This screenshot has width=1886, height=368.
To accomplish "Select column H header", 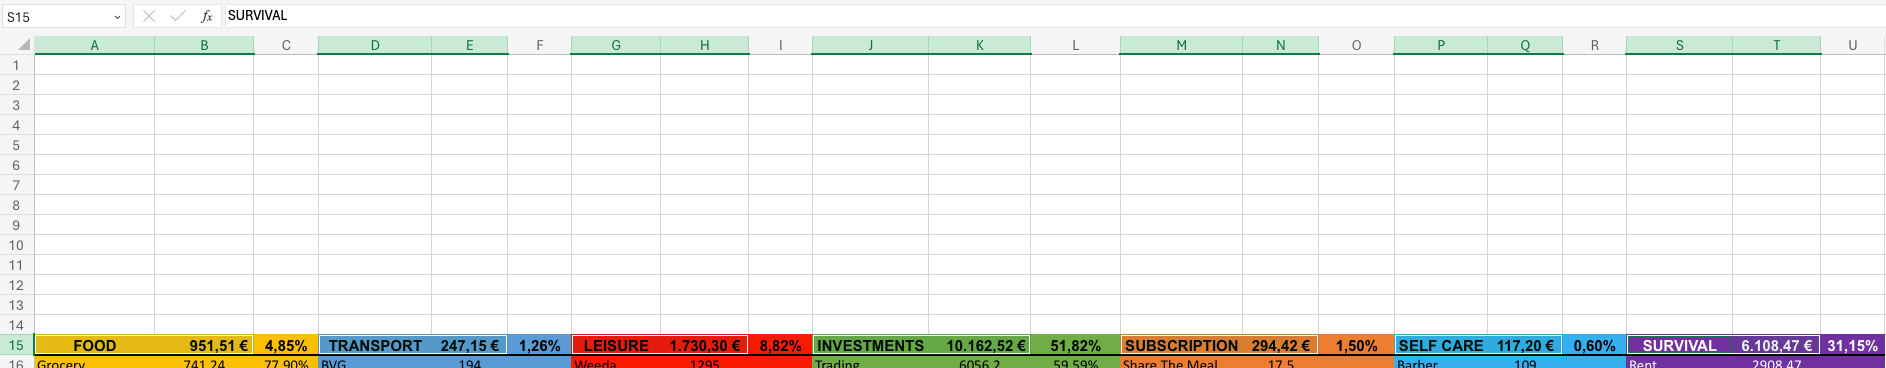I will click(x=705, y=45).
